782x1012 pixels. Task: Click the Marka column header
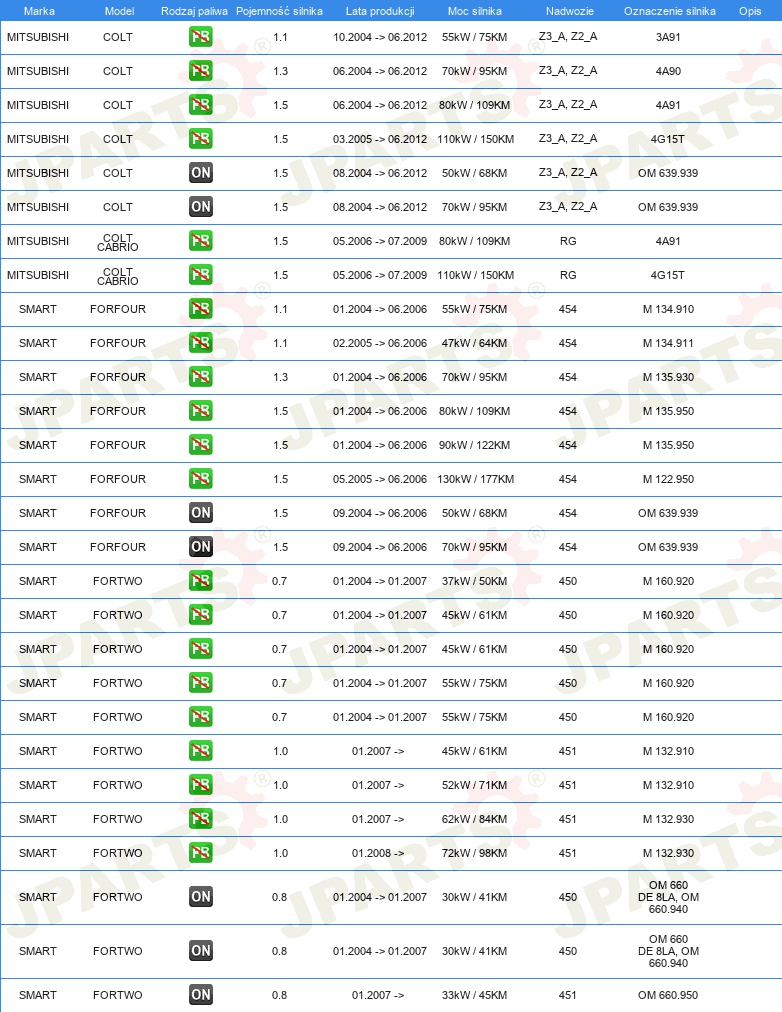(x=39, y=11)
